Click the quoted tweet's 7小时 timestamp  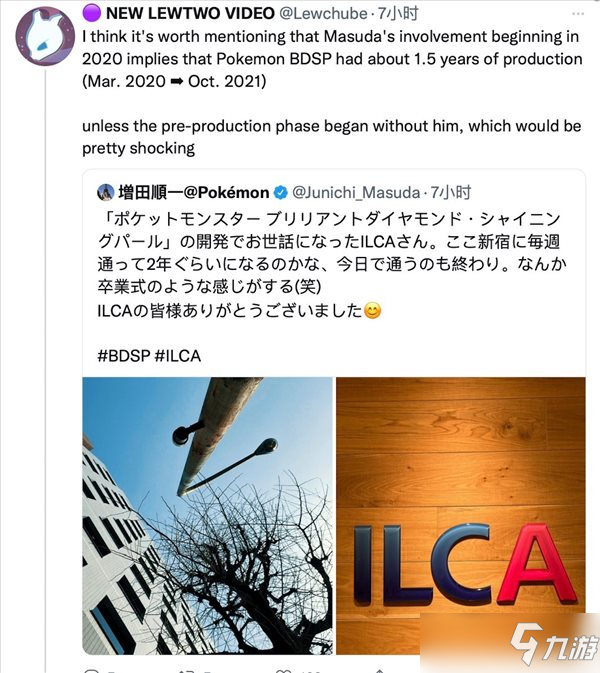tap(451, 193)
